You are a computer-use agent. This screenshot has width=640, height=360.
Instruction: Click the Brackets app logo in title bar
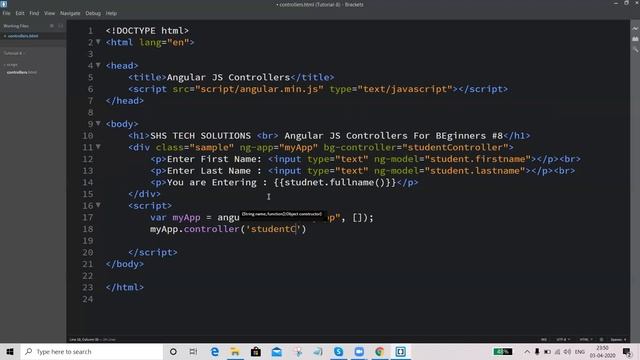click(x=4, y=4)
